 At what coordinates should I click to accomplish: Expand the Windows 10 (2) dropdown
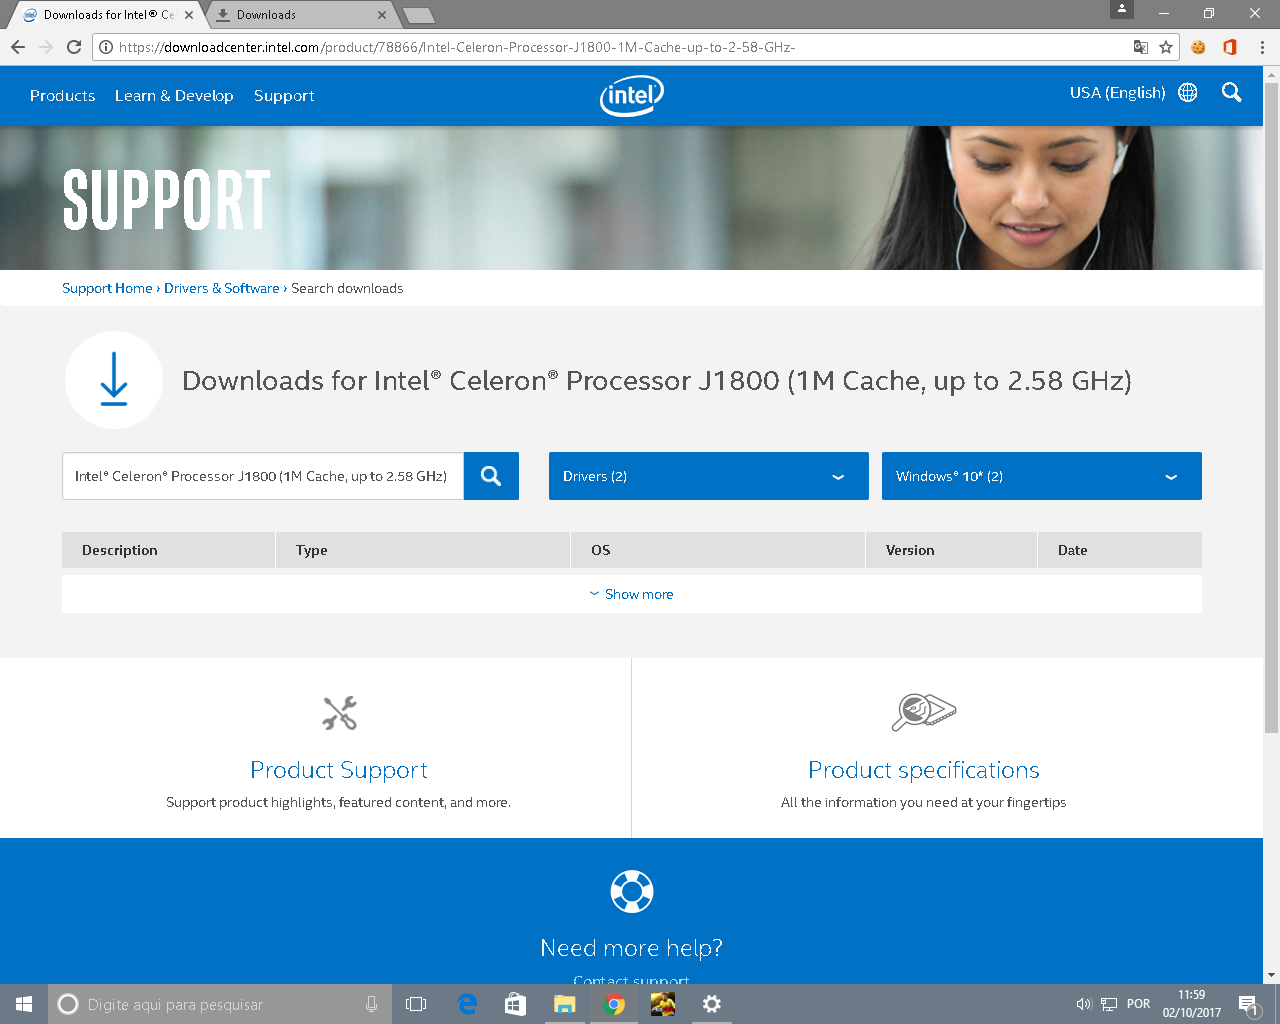[x=1042, y=476]
